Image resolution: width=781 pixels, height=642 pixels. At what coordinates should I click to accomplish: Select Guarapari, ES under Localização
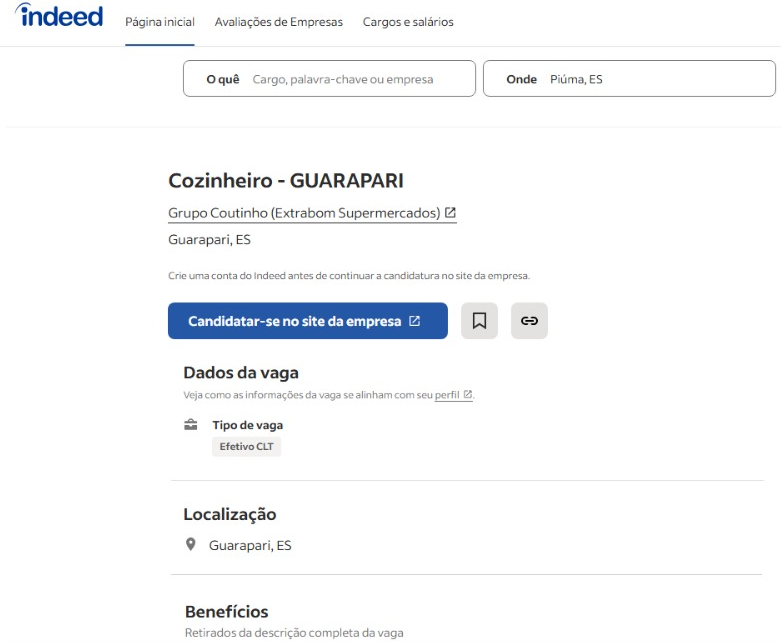(x=250, y=545)
